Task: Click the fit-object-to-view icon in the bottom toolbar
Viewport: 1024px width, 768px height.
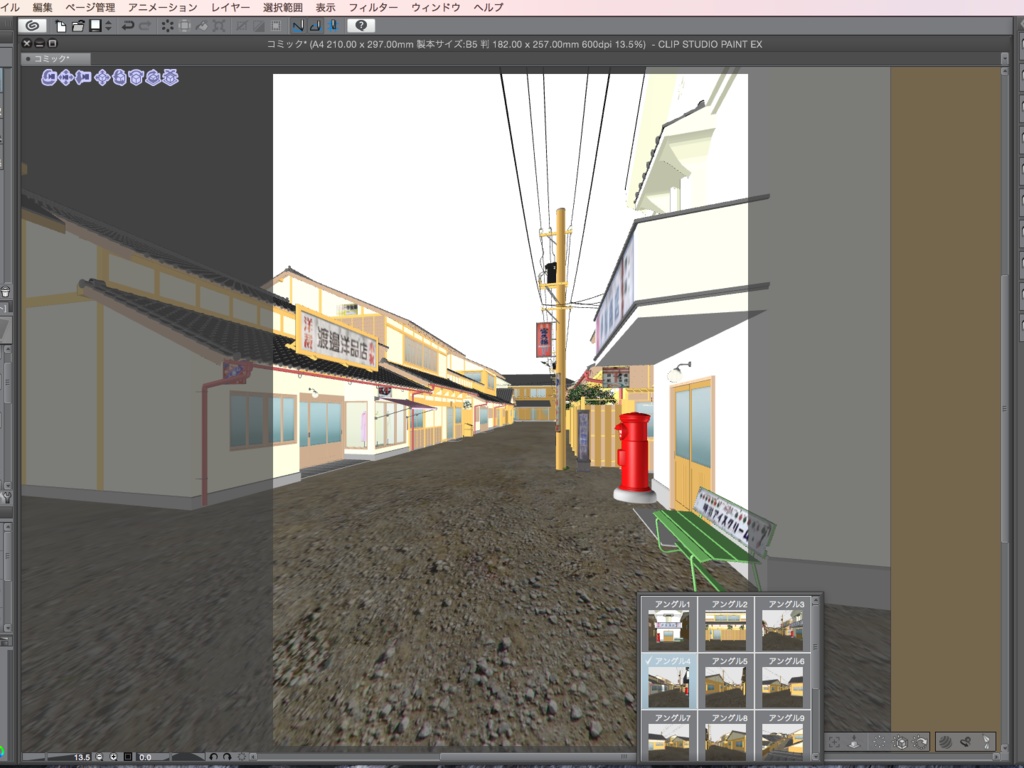Action: pos(835,742)
